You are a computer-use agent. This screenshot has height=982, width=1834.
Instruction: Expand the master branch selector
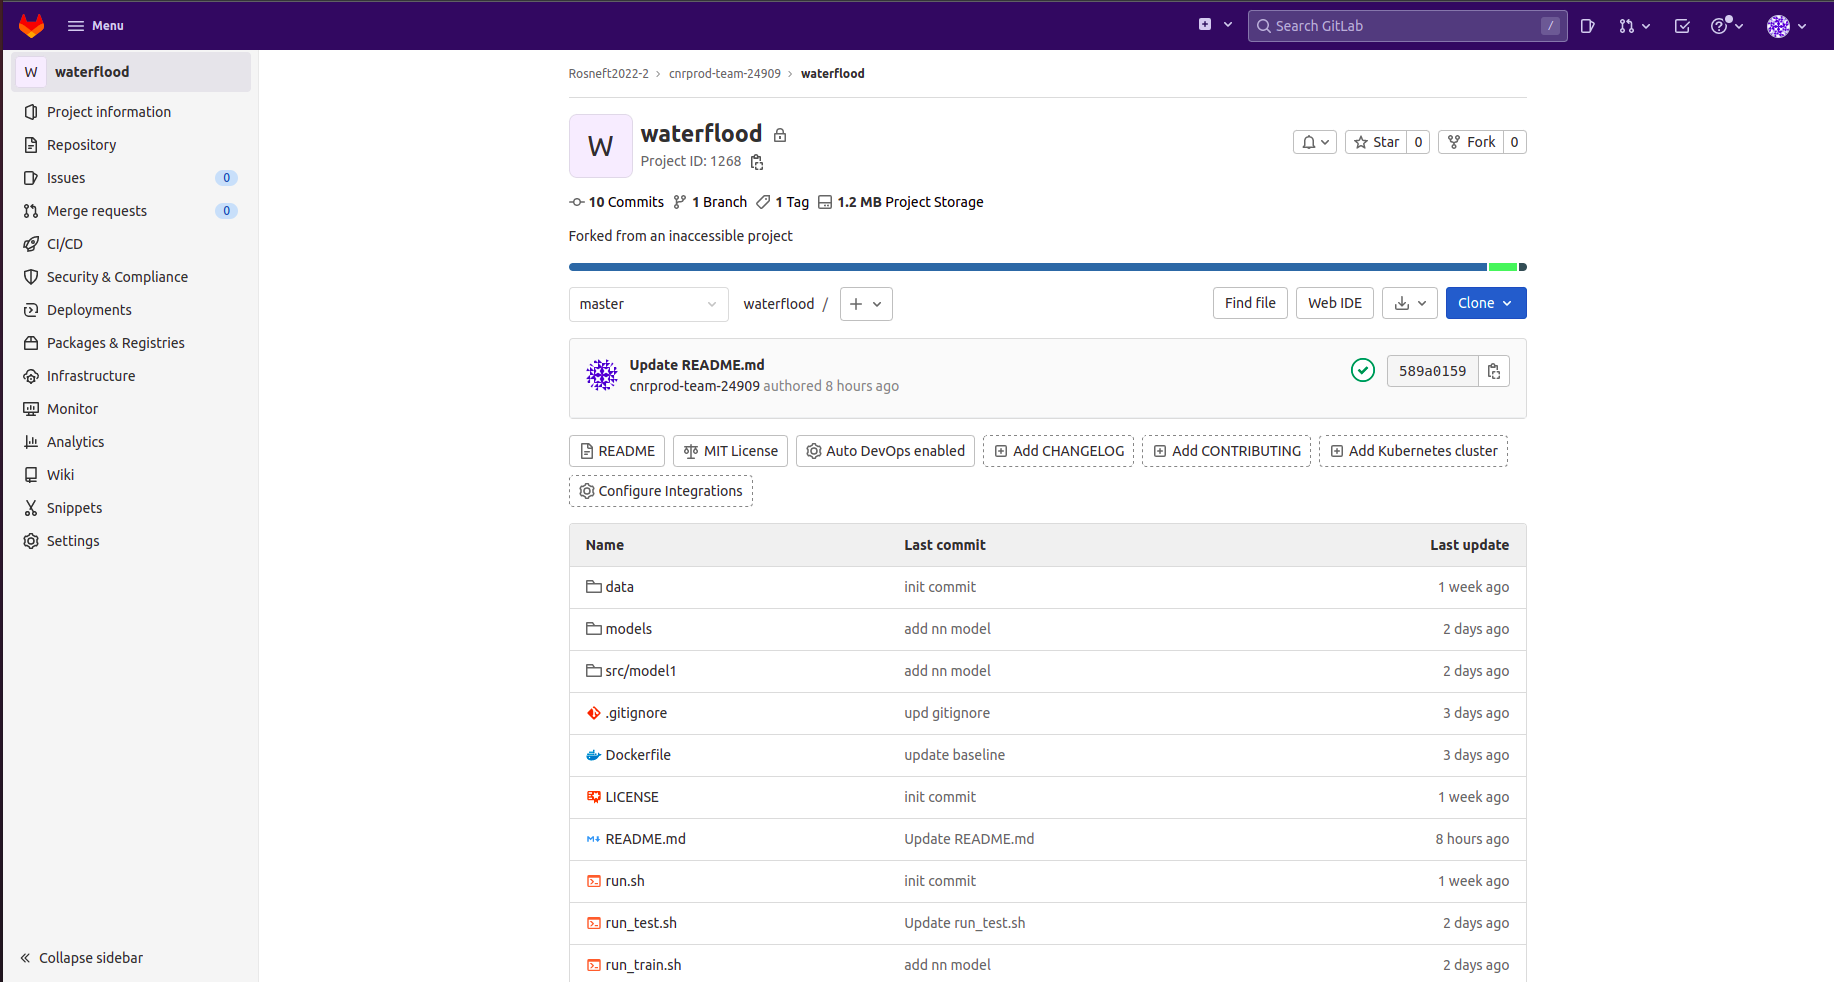coord(648,304)
